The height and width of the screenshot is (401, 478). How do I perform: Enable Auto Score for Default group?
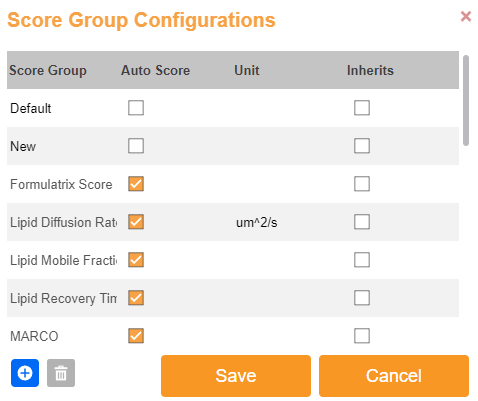pyautogui.click(x=136, y=108)
